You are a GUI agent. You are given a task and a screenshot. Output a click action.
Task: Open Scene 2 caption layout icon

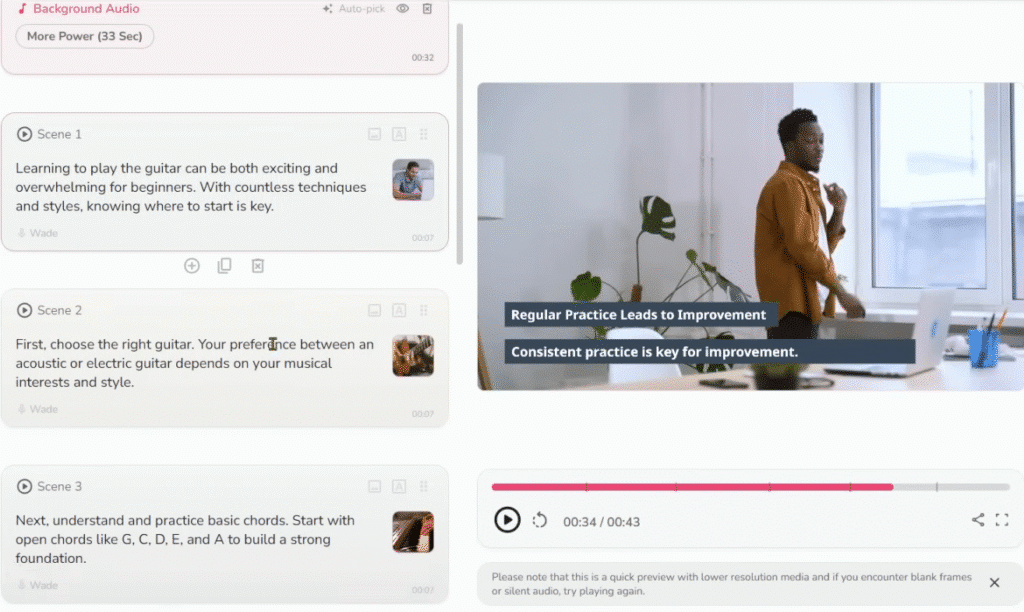click(x=374, y=311)
